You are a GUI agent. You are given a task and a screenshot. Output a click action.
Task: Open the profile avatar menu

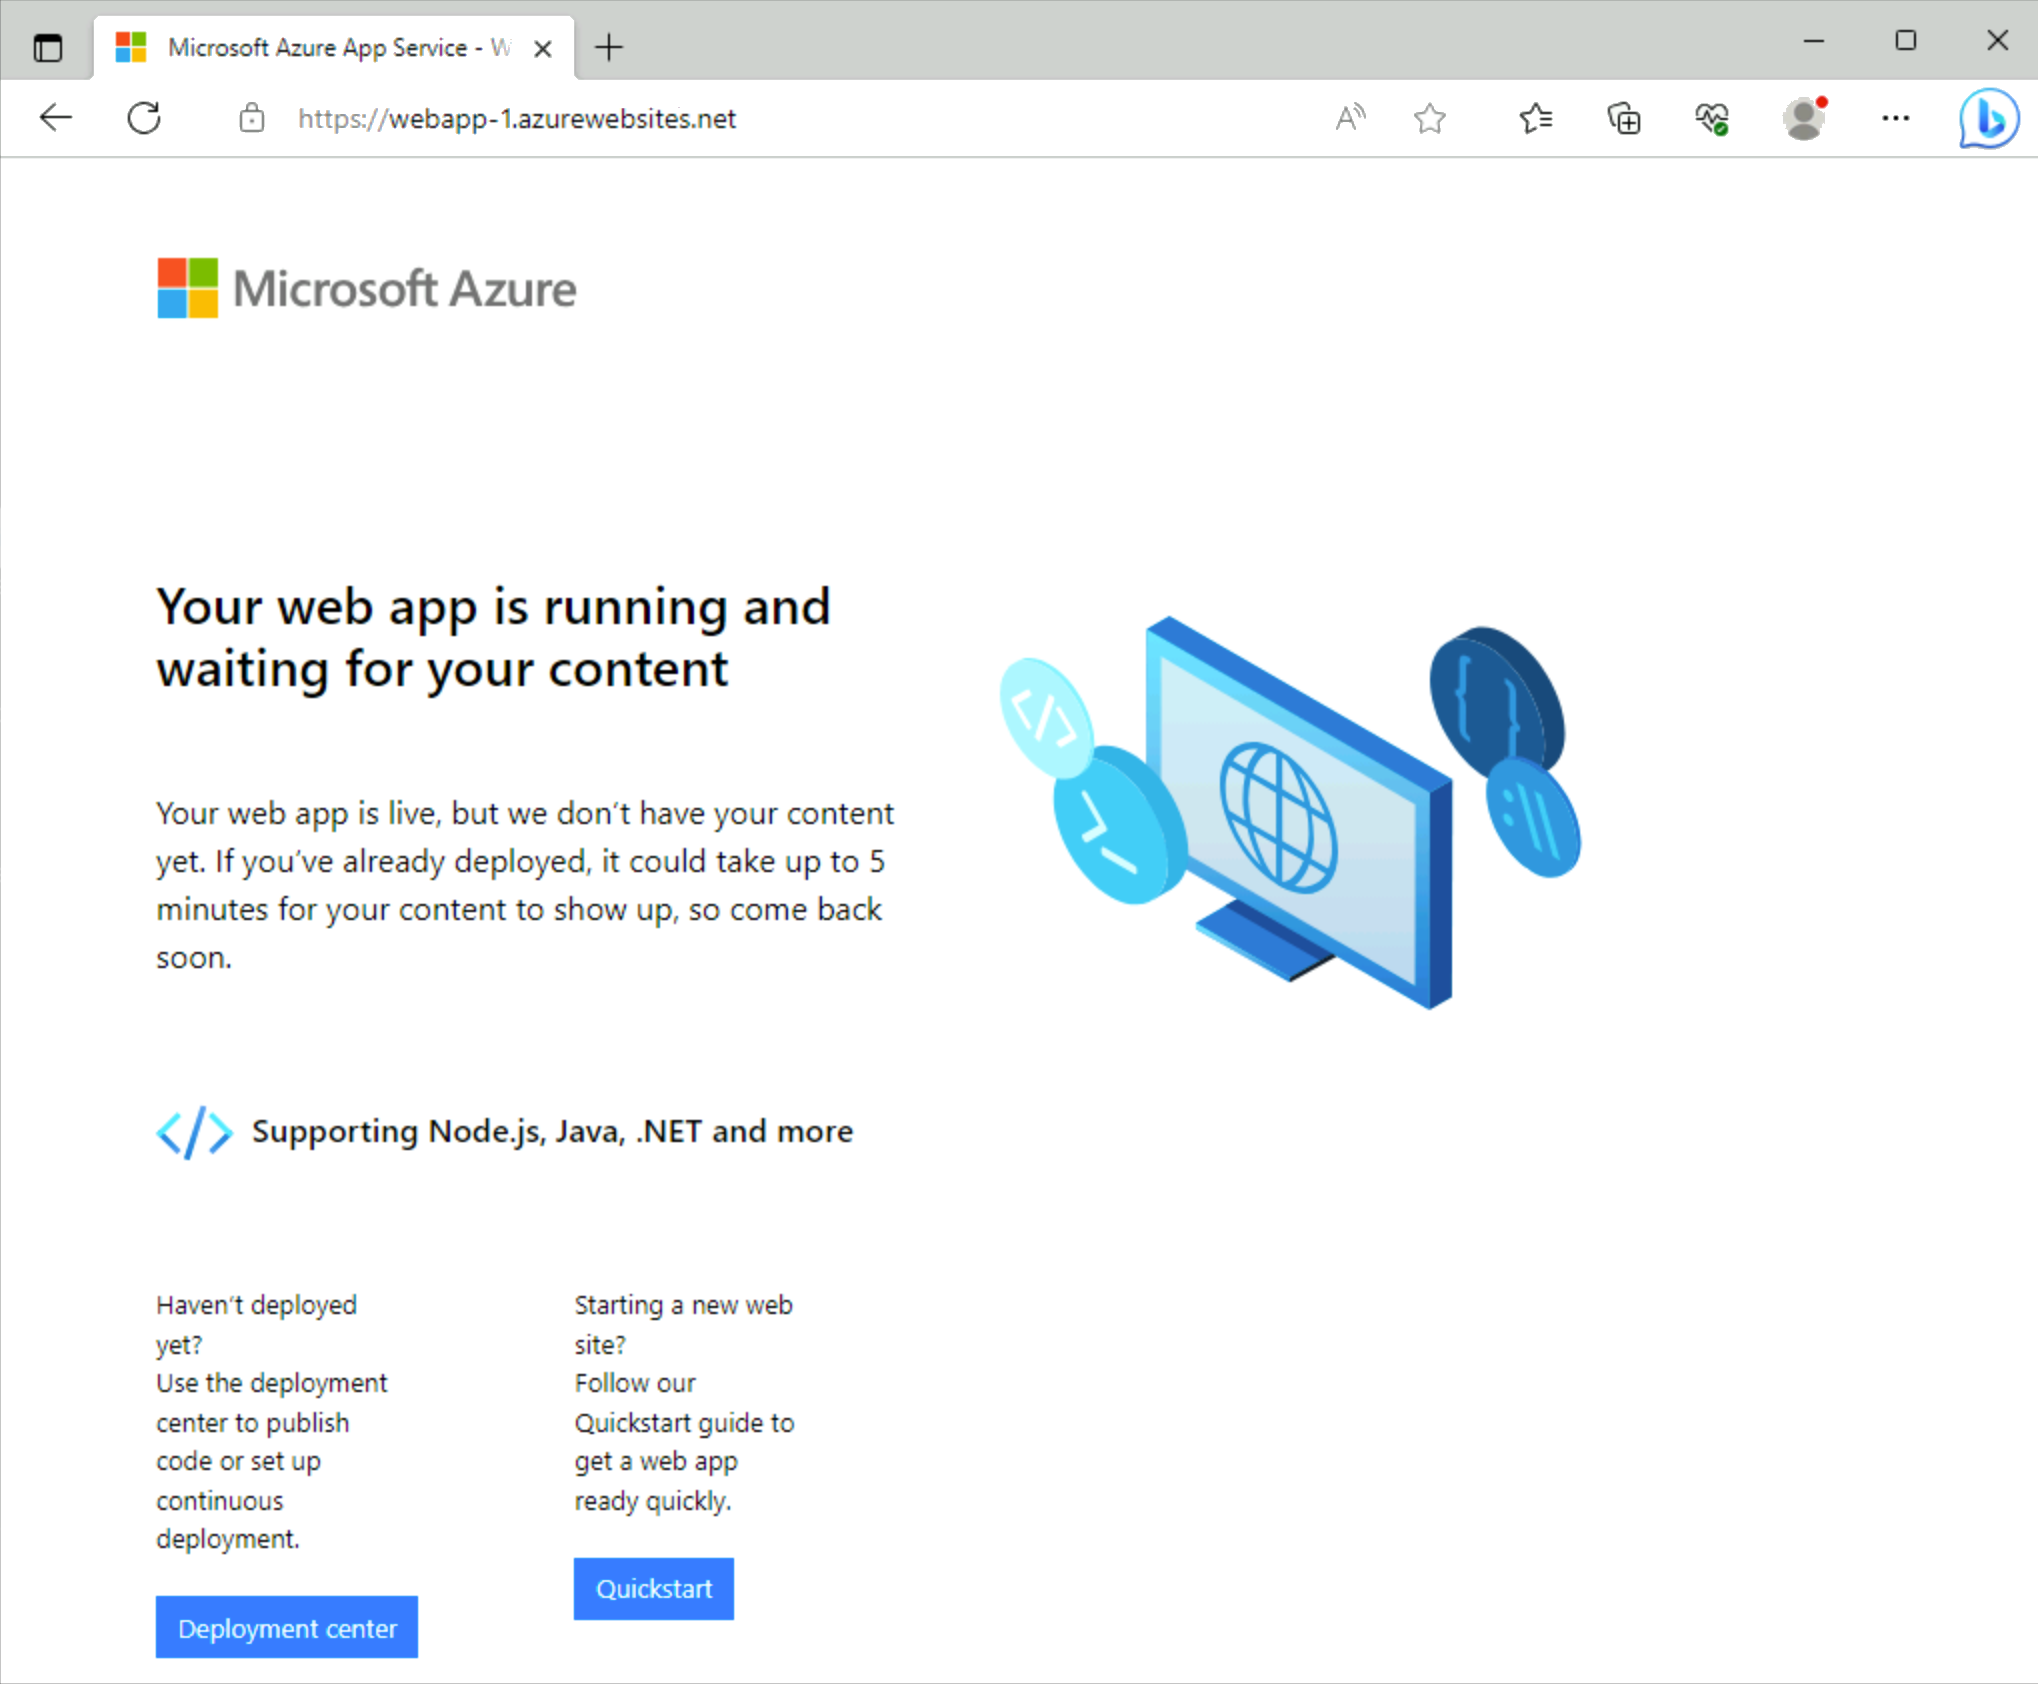click(1804, 118)
